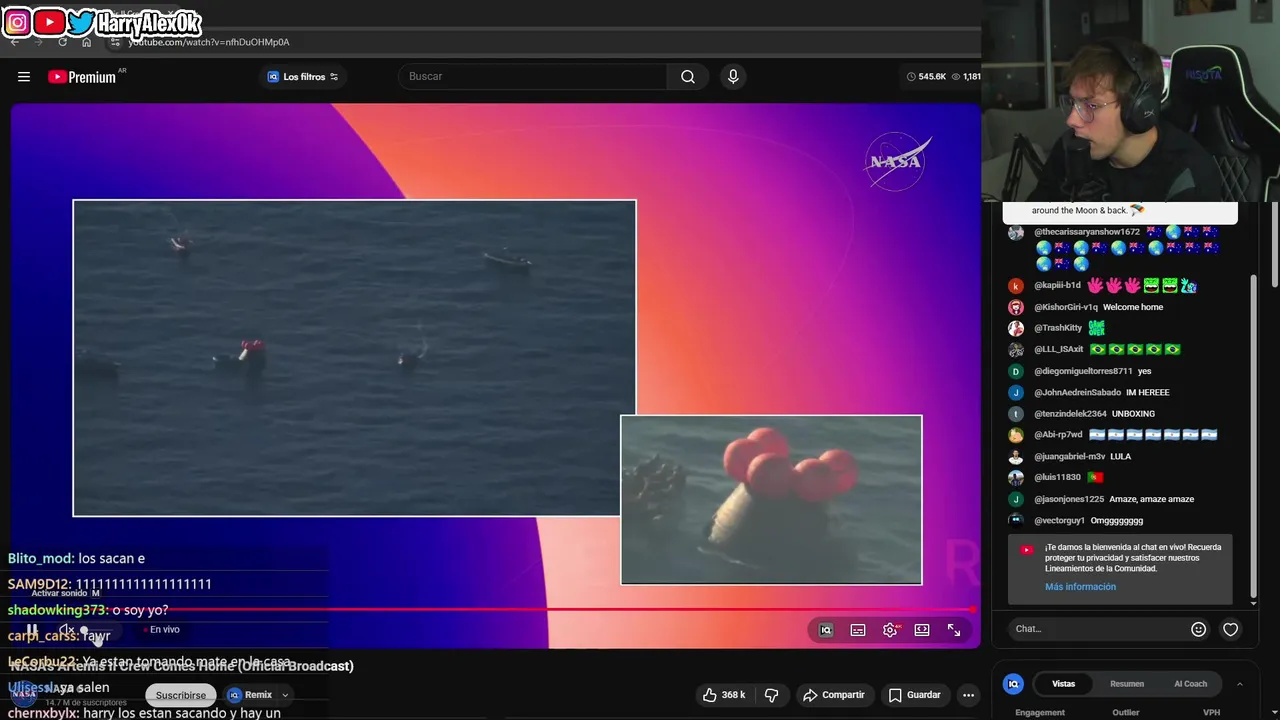Click the views count eye stat in header
The image size is (1280, 720).
pyautogui.click(x=966, y=77)
